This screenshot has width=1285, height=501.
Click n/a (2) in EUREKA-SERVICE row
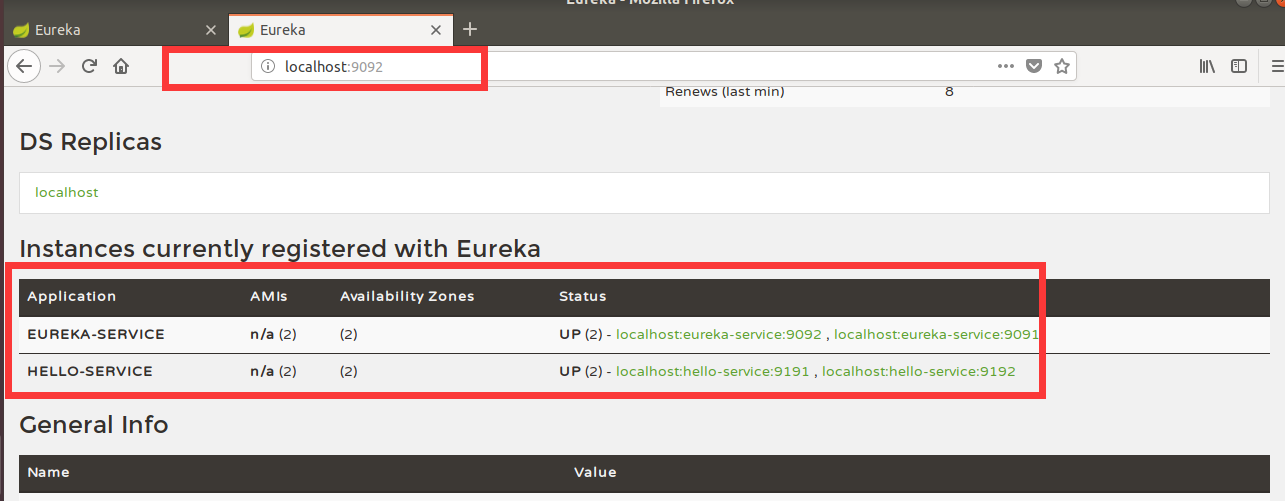pyautogui.click(x=273, y=334)
